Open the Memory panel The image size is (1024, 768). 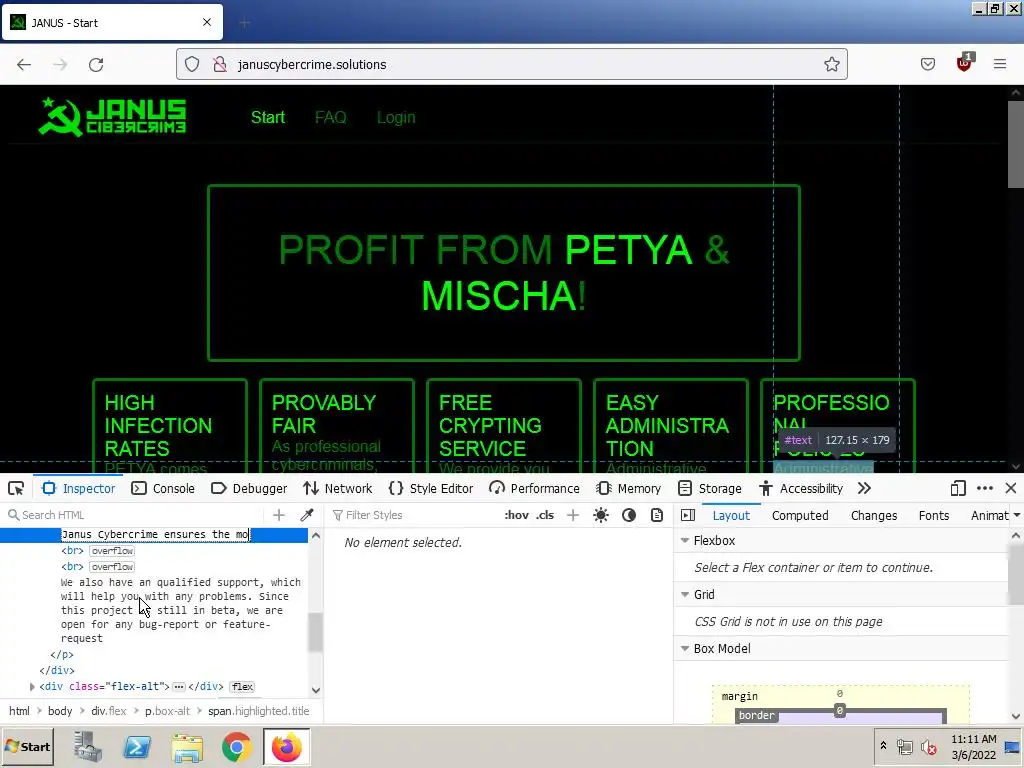pyautogui.click(x=630, y=488)
